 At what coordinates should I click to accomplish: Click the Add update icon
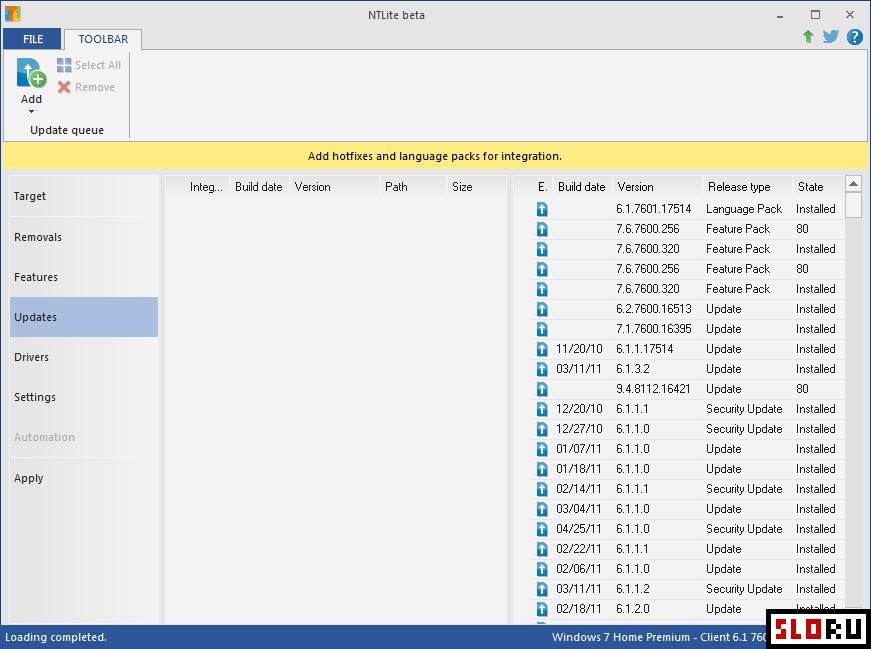[31, 73]
